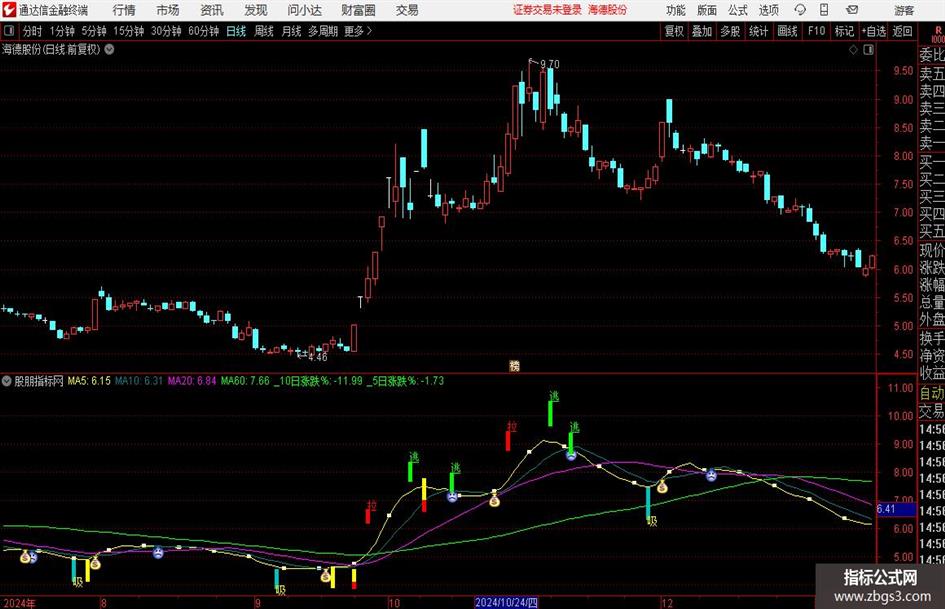Click the MA60: 7.66 indicator value
Image resolution: width=945 pixels, height=609 pixels.
click(x=245, y=381)
